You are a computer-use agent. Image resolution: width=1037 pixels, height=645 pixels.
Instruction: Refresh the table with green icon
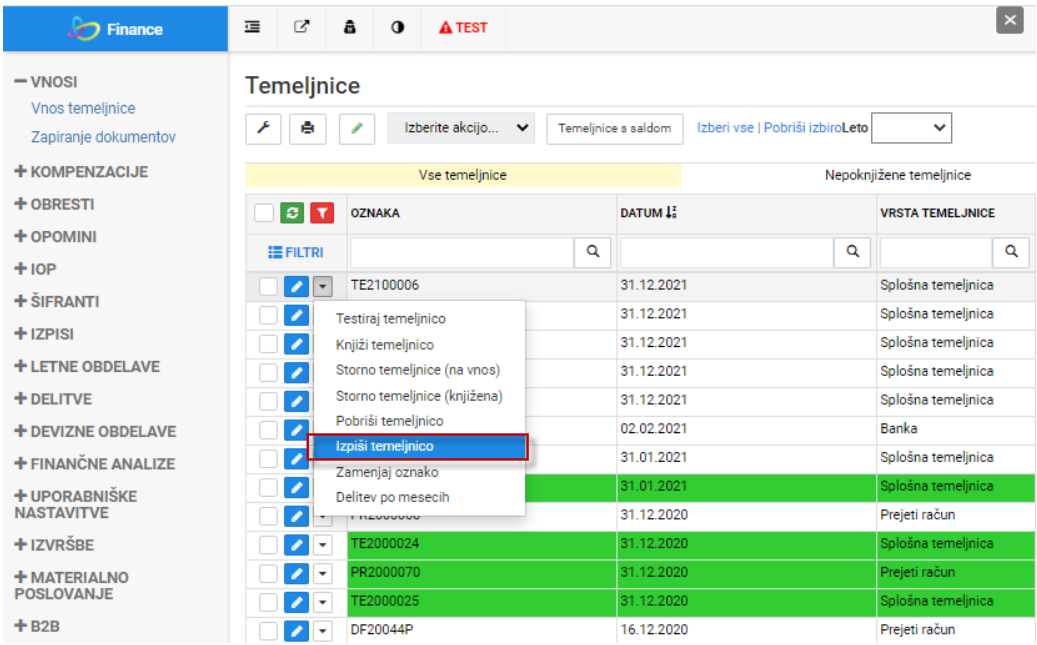pyautogui.click(x=292, y=213)
